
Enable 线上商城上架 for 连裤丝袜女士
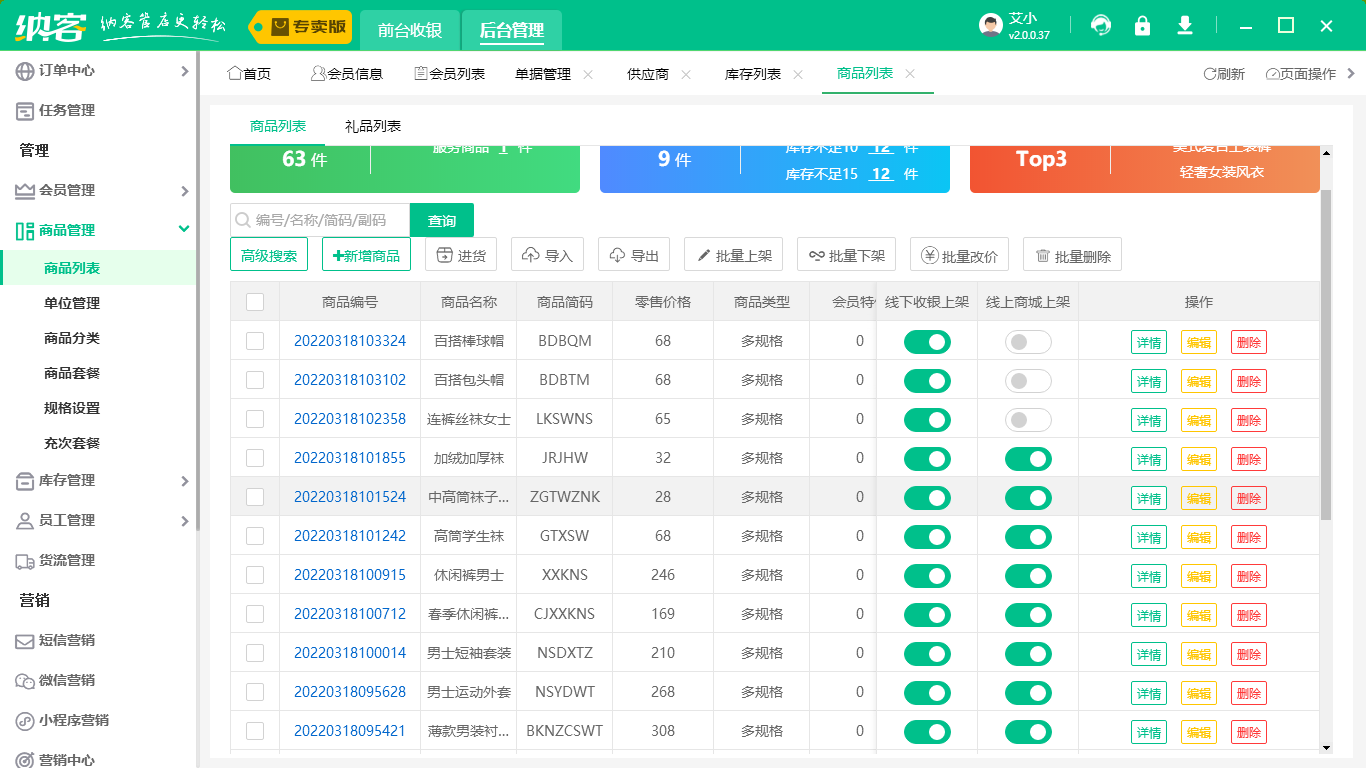tap(1028, 419)
